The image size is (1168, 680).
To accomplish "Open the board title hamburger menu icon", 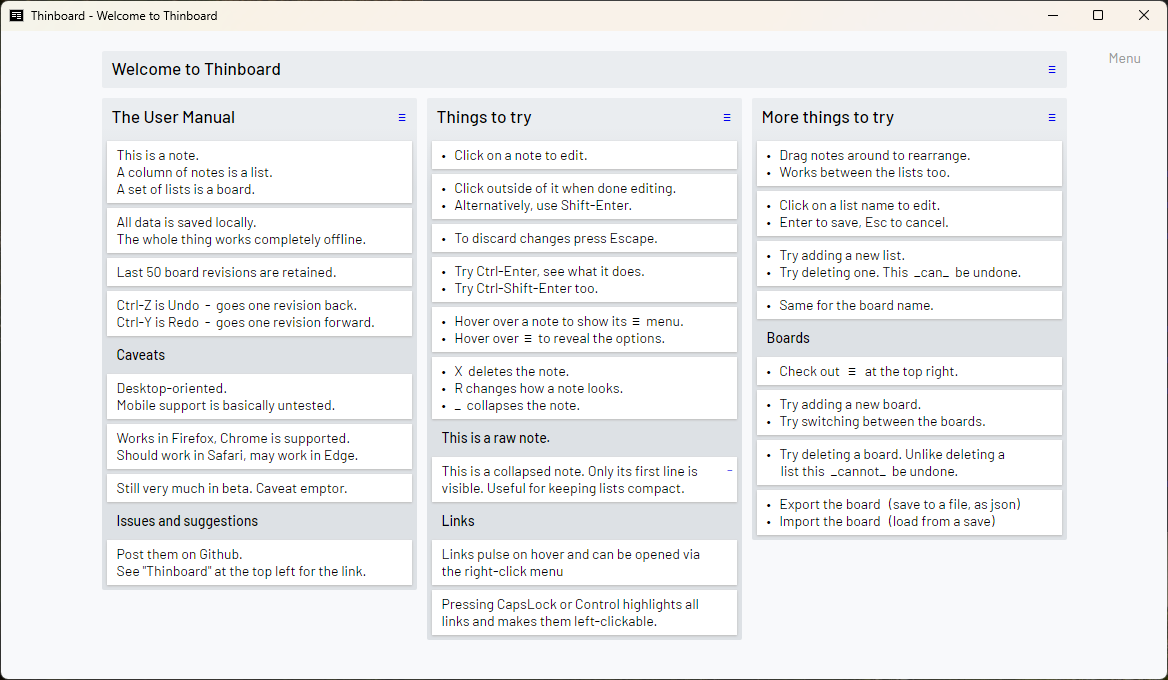I will [1052, 69].
